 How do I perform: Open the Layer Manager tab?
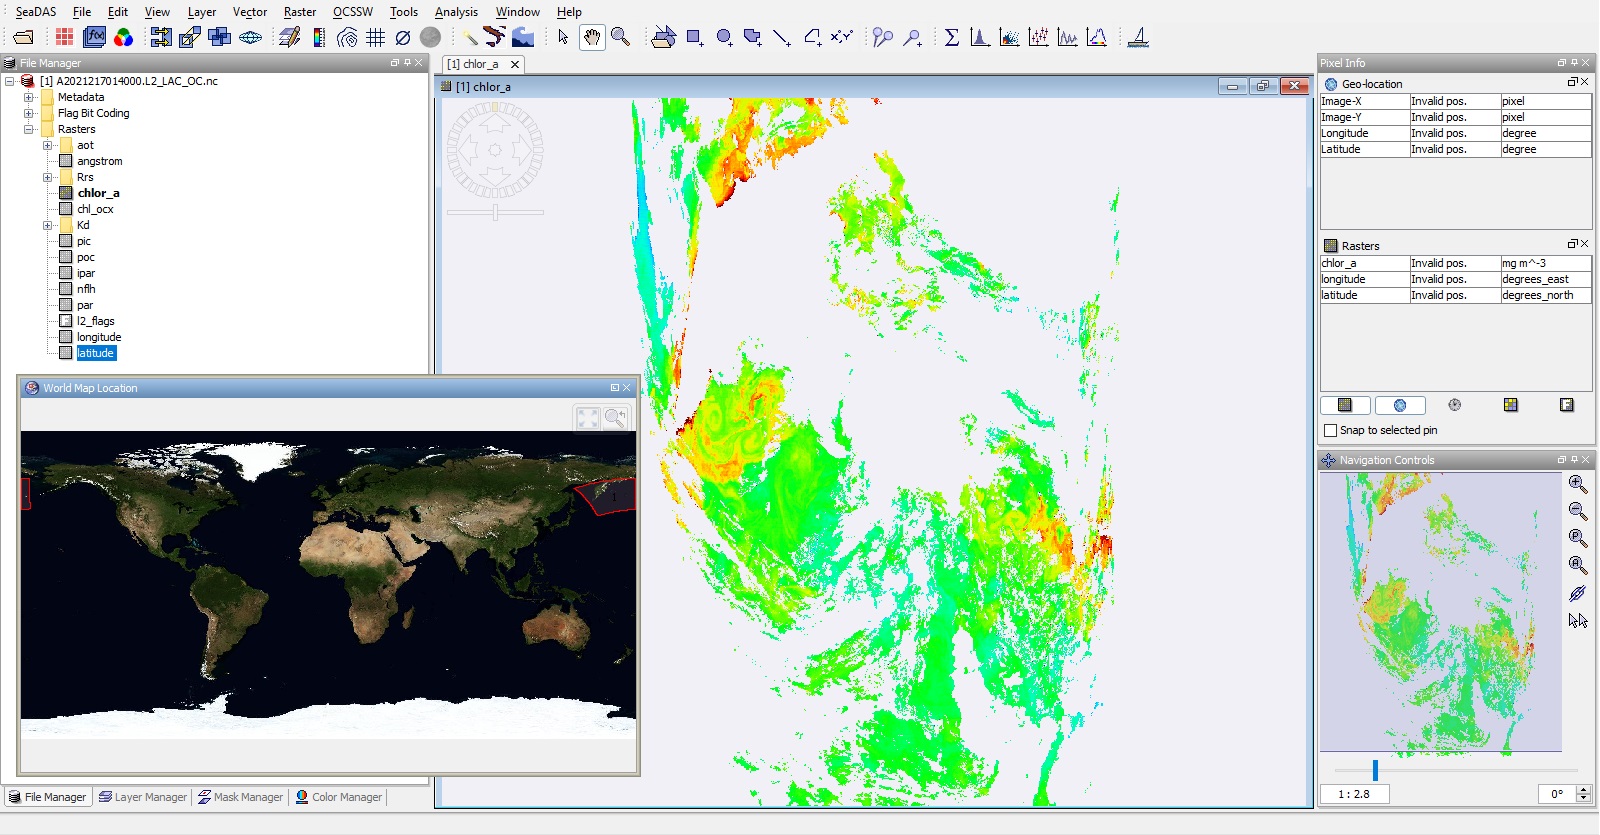coord(143,797)
